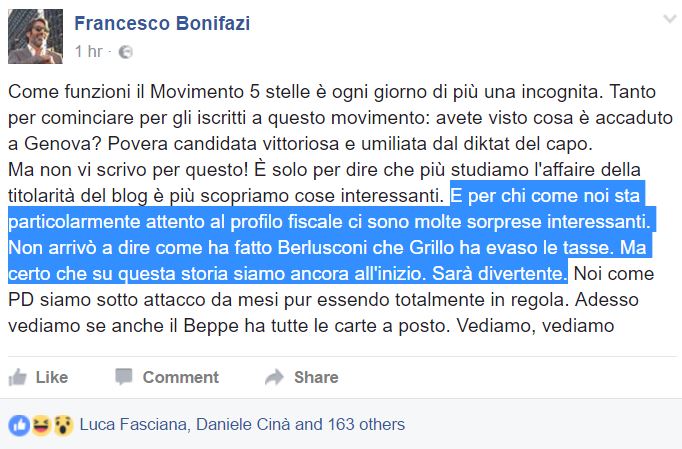Click the Share arrow icon
Screen dimensions: 682x449
[274, 377]
